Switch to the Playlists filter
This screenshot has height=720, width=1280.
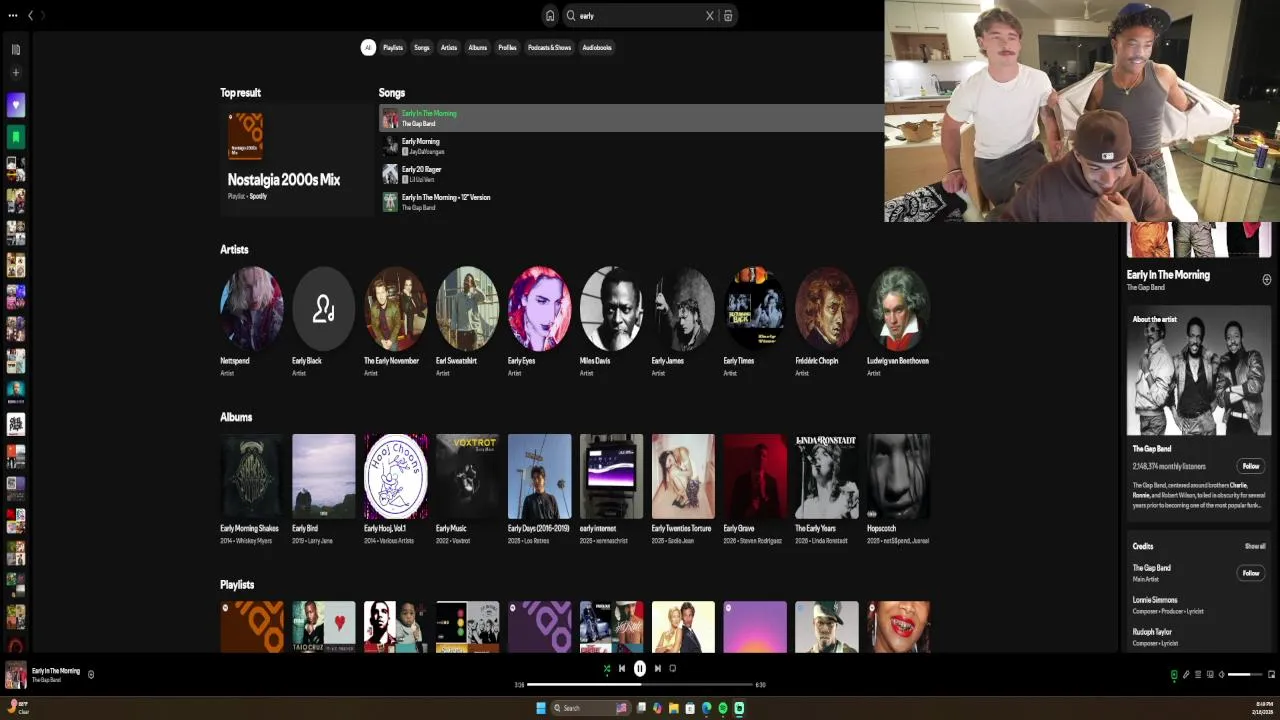[x=393, y=47]
